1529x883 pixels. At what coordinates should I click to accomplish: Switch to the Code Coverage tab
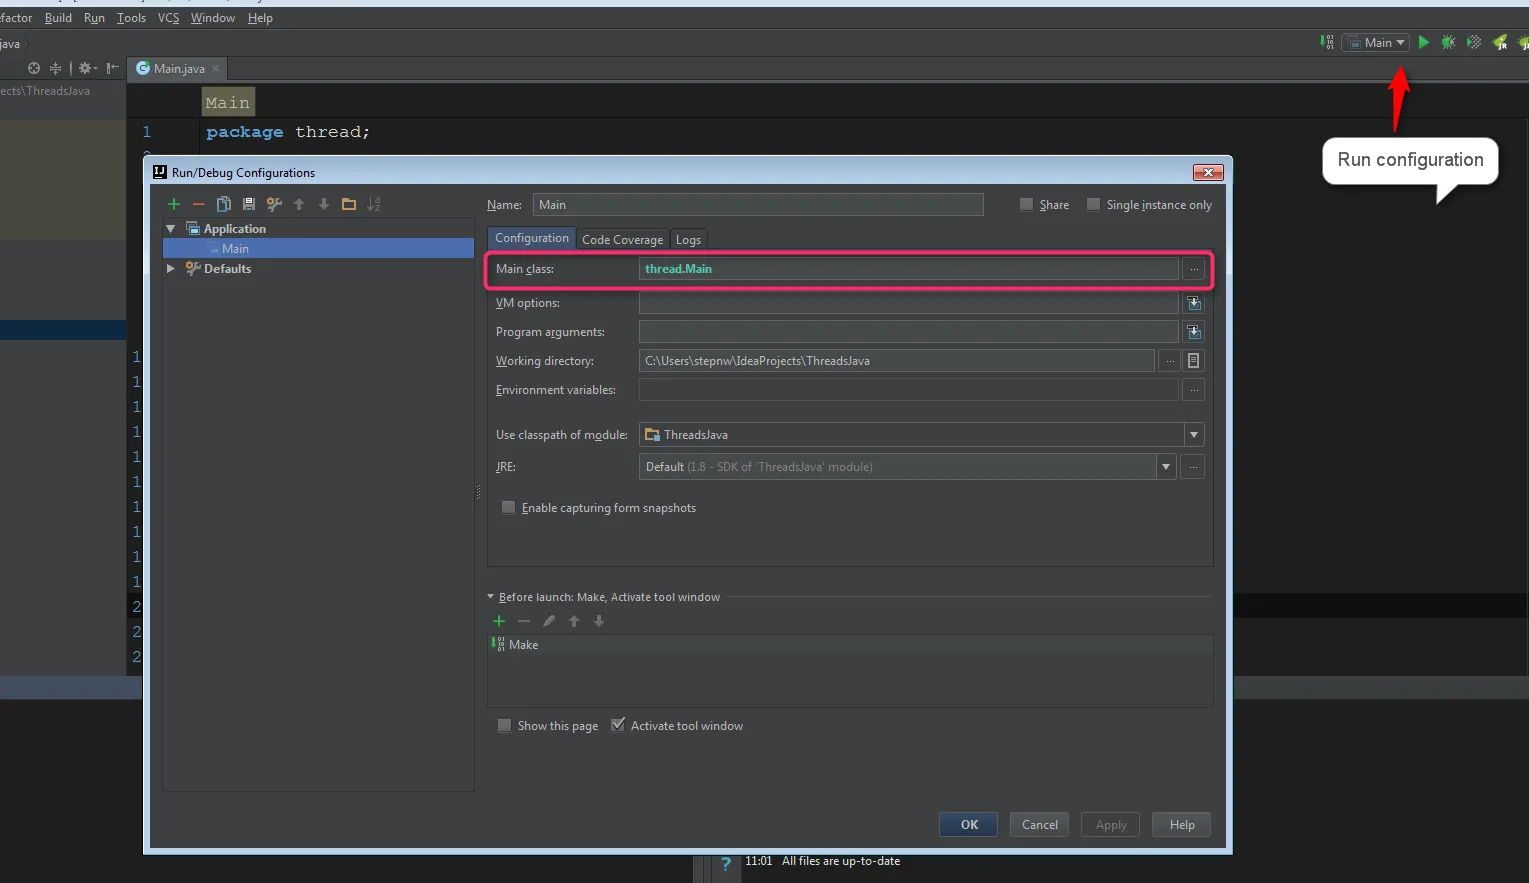pos(622,239)
